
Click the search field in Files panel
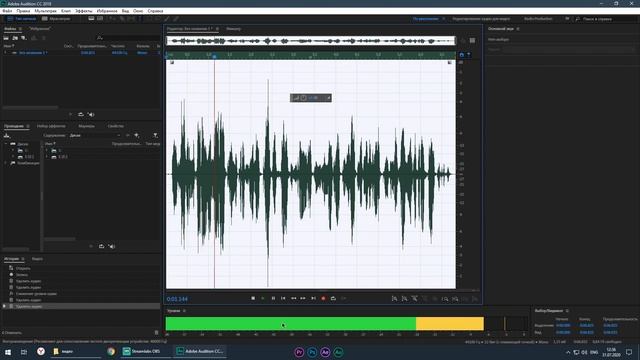point(129,38)
